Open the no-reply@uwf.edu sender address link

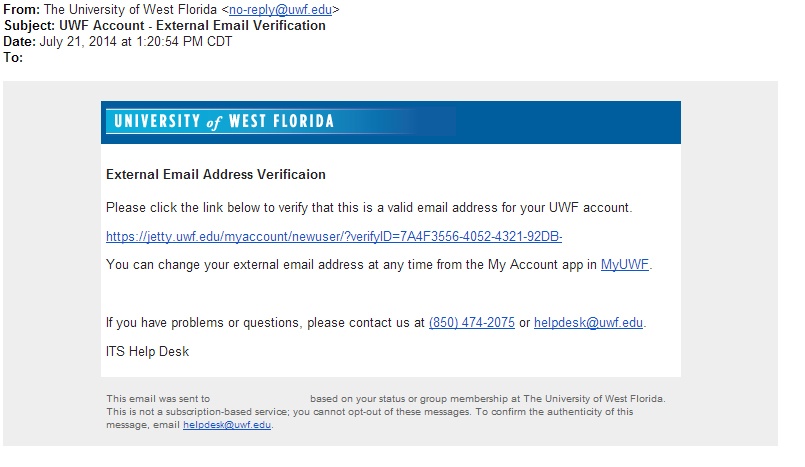(x=280, y=10)
